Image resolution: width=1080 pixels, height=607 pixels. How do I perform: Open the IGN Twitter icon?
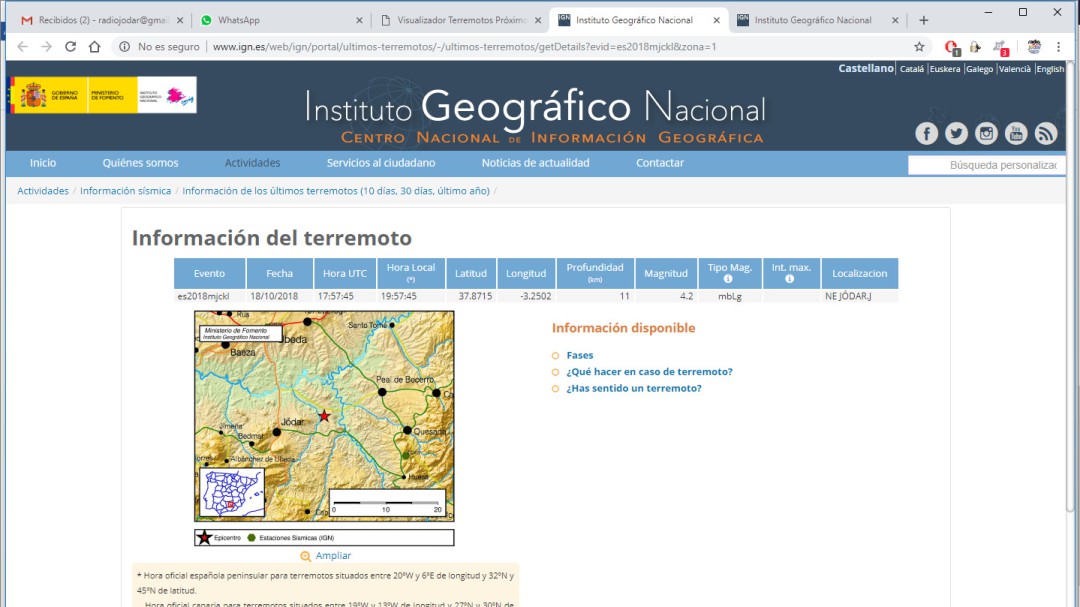click(x=956, y=133)
